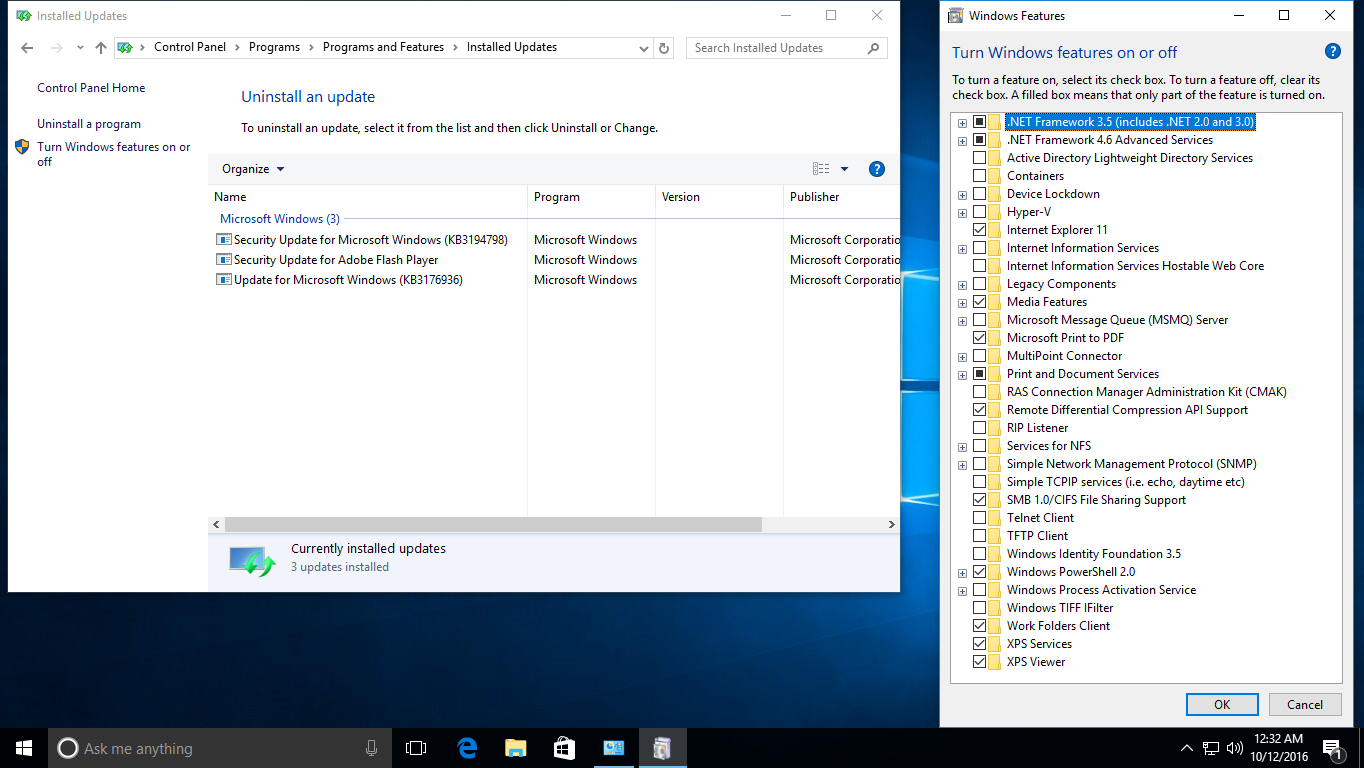The image size is (1364, 768).
Task: Sort by the Version column header
Action: 719,197
